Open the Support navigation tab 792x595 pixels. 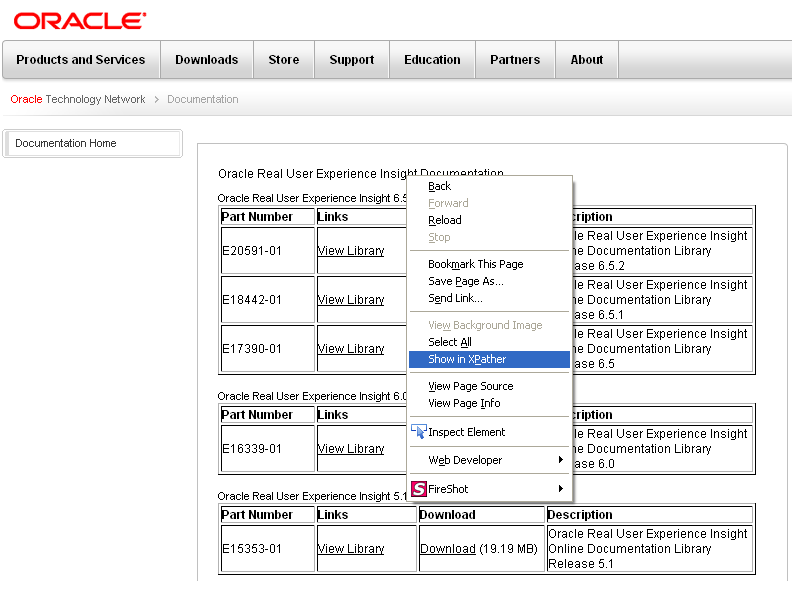352,60
